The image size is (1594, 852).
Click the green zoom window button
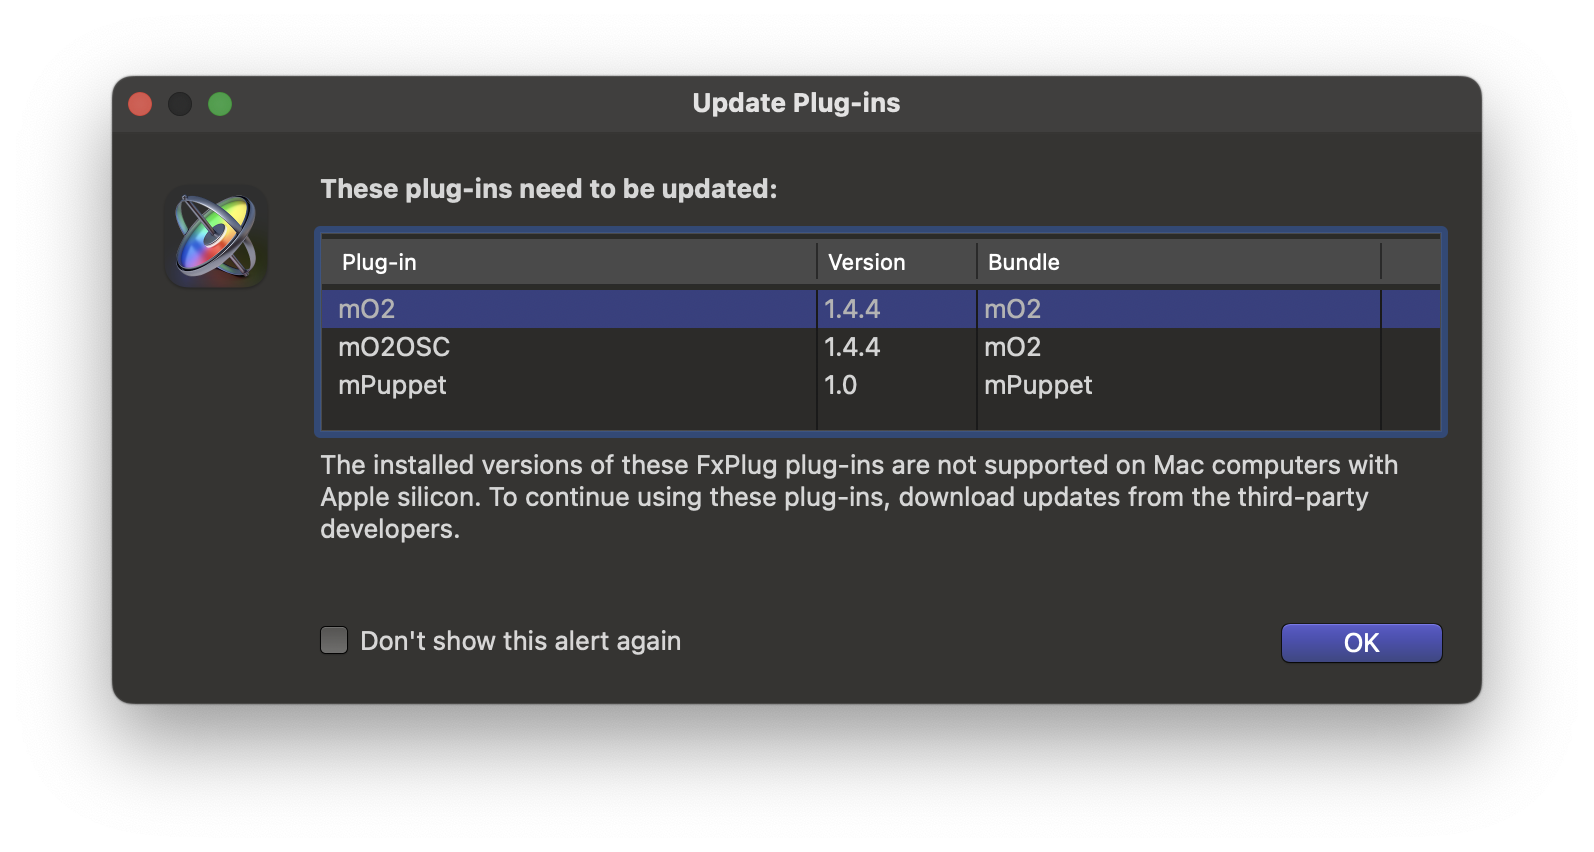click(x=220, y=104)
